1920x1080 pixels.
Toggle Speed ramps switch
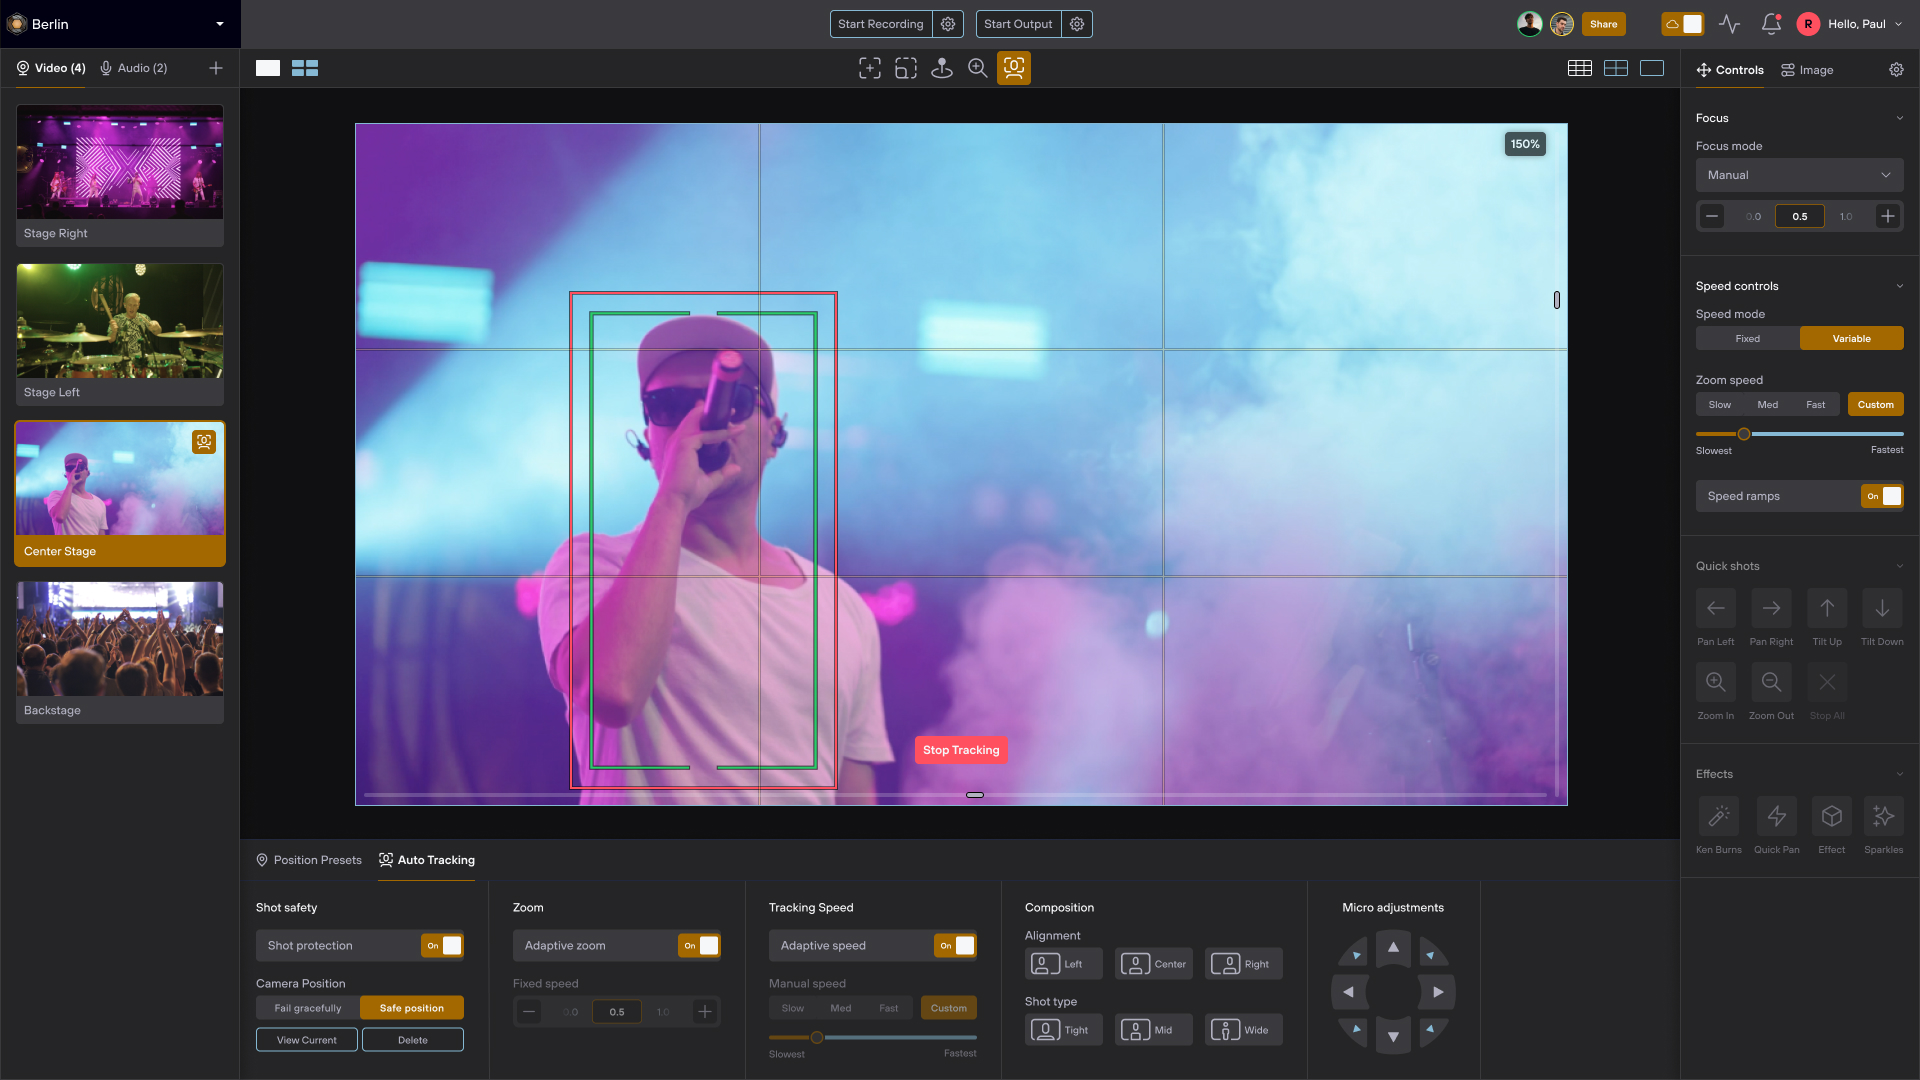1882,496
